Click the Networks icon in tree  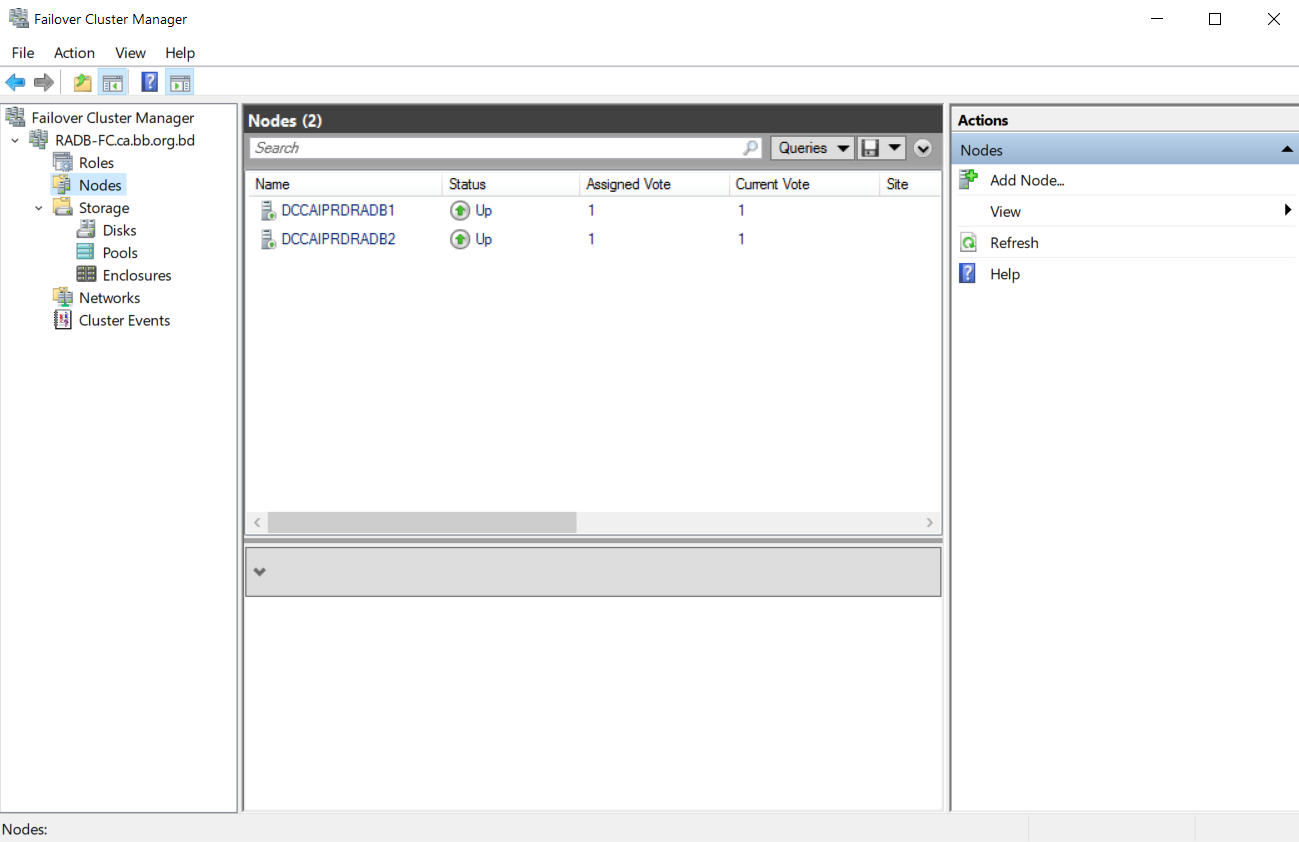pyautogui.click(x=63, y=297)
